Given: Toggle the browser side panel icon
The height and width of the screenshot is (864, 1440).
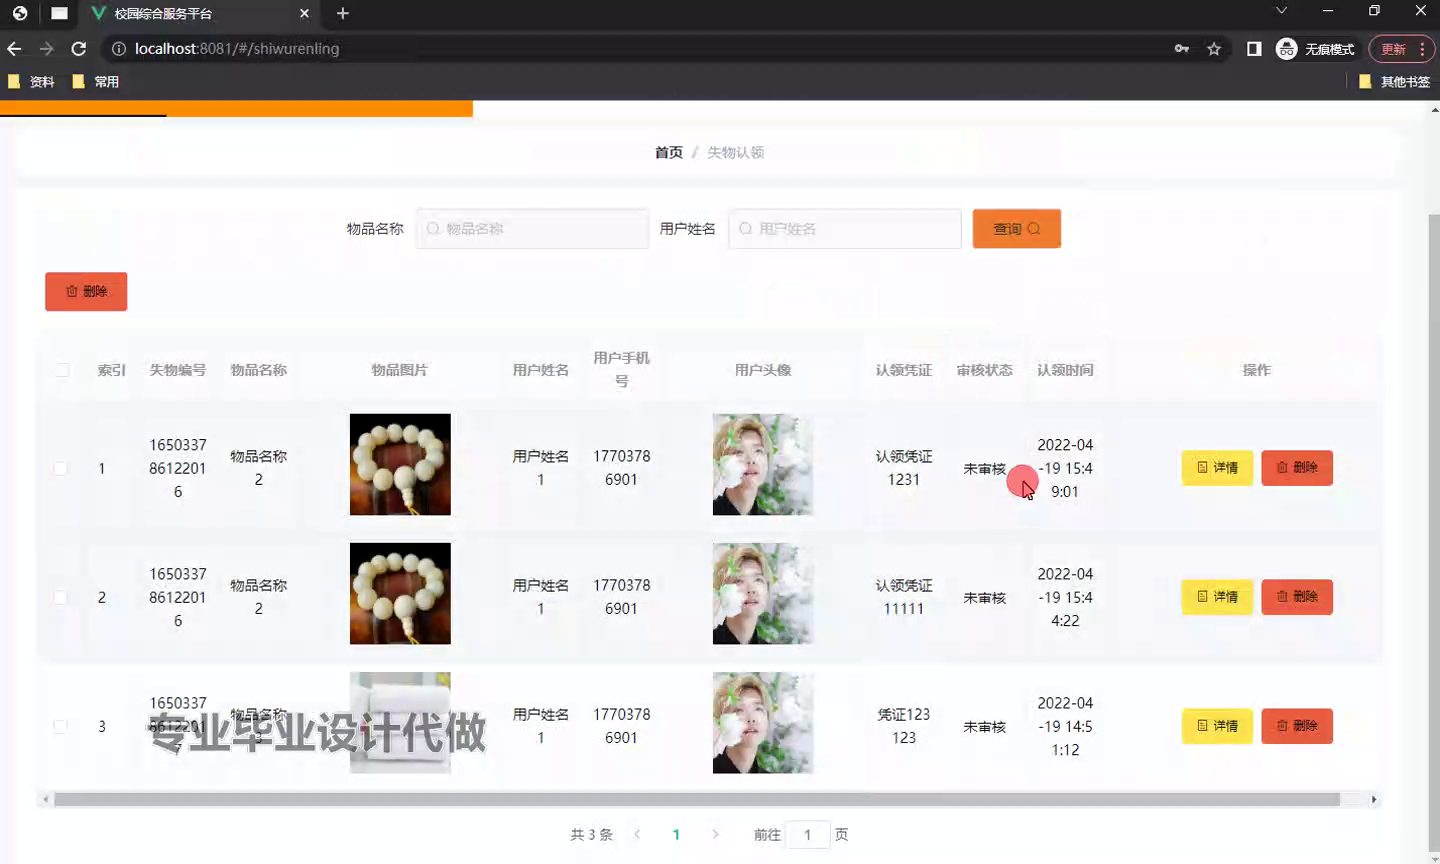Looking at the screenshot, I should pos(1254,48).
